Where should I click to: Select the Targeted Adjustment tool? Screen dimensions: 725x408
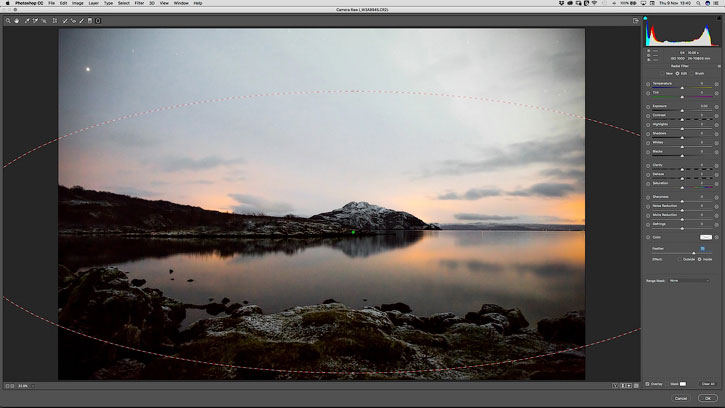tap(44, 21)
